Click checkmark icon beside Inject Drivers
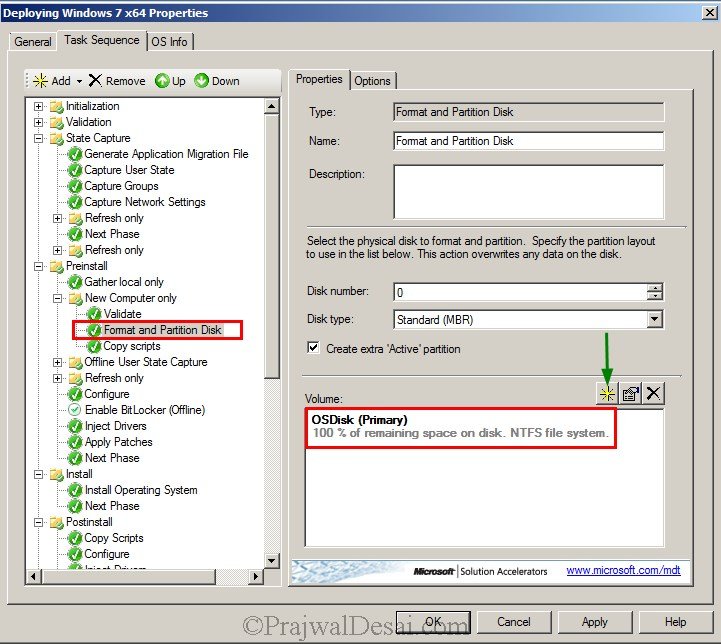Screen dimensions: 721x644 (x=74, y=427)
